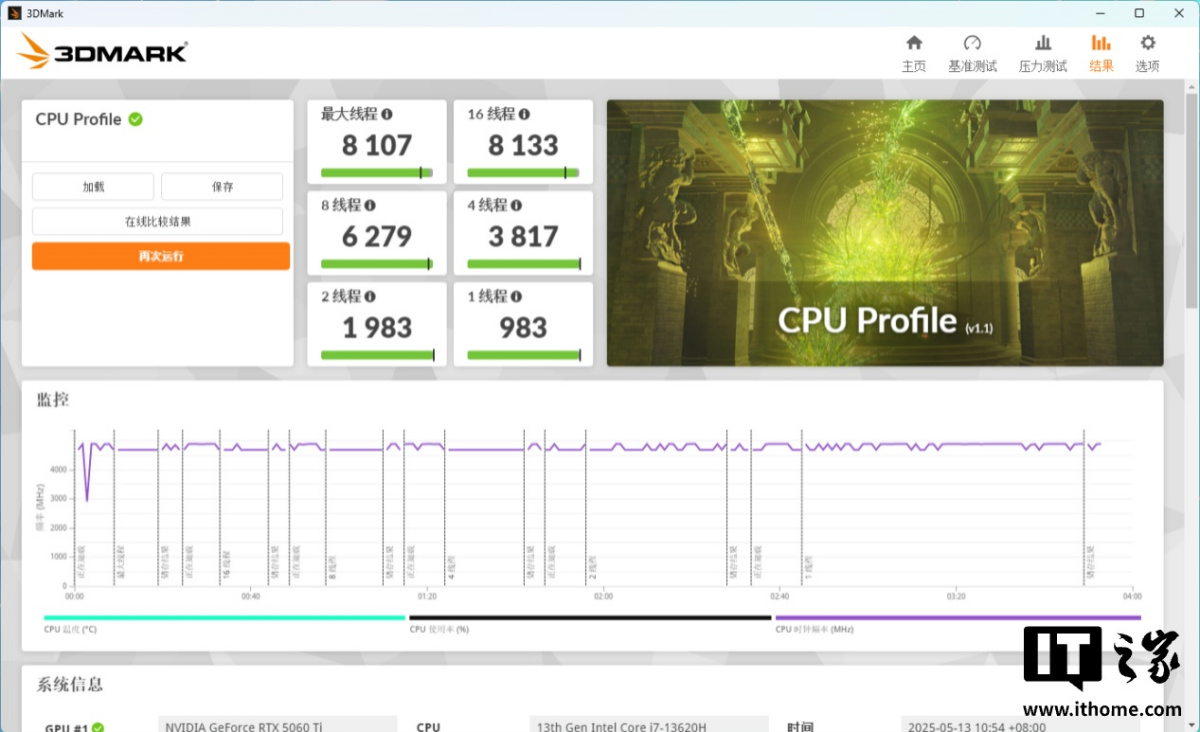
Task: Click info icon beside 8 线程
Action: pyautogui.click(x=370, y=205)
